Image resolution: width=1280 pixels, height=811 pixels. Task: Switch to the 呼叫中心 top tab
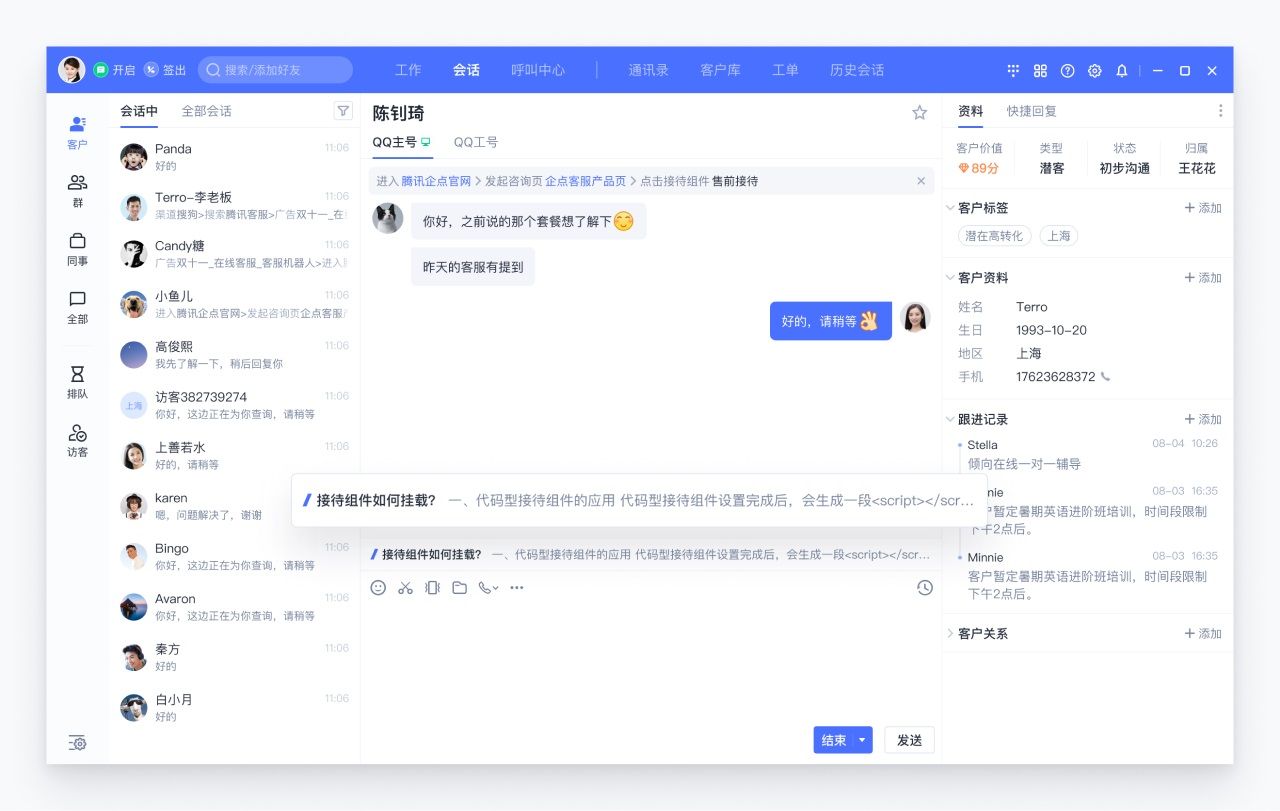pos(538,70)
